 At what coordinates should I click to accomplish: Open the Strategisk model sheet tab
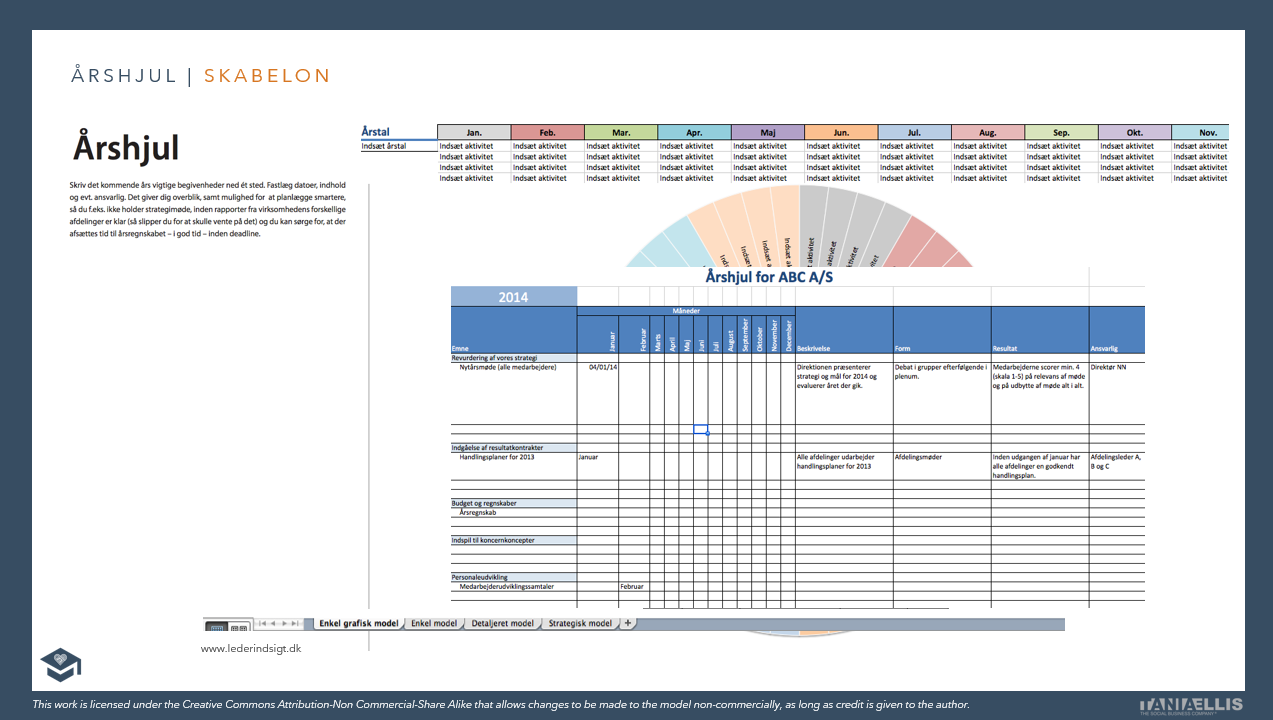pyautogui.click(x=580, y=623)
